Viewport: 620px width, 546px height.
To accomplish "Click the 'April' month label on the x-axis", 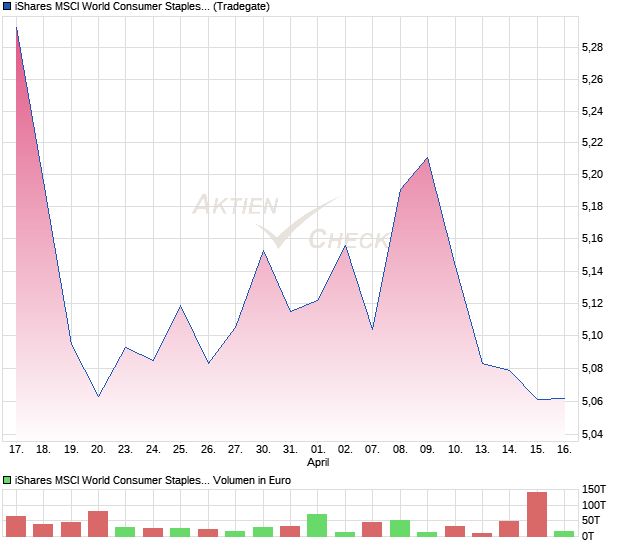I will coord(318,463).
